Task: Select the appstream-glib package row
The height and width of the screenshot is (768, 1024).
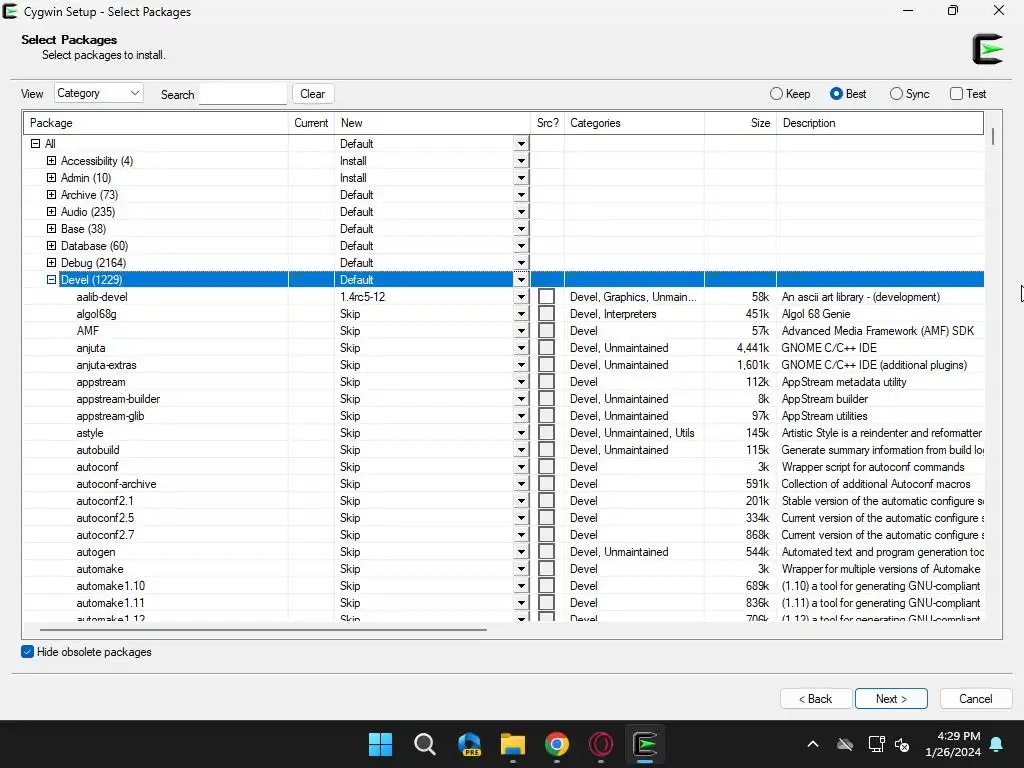Action: click(504, 415)
